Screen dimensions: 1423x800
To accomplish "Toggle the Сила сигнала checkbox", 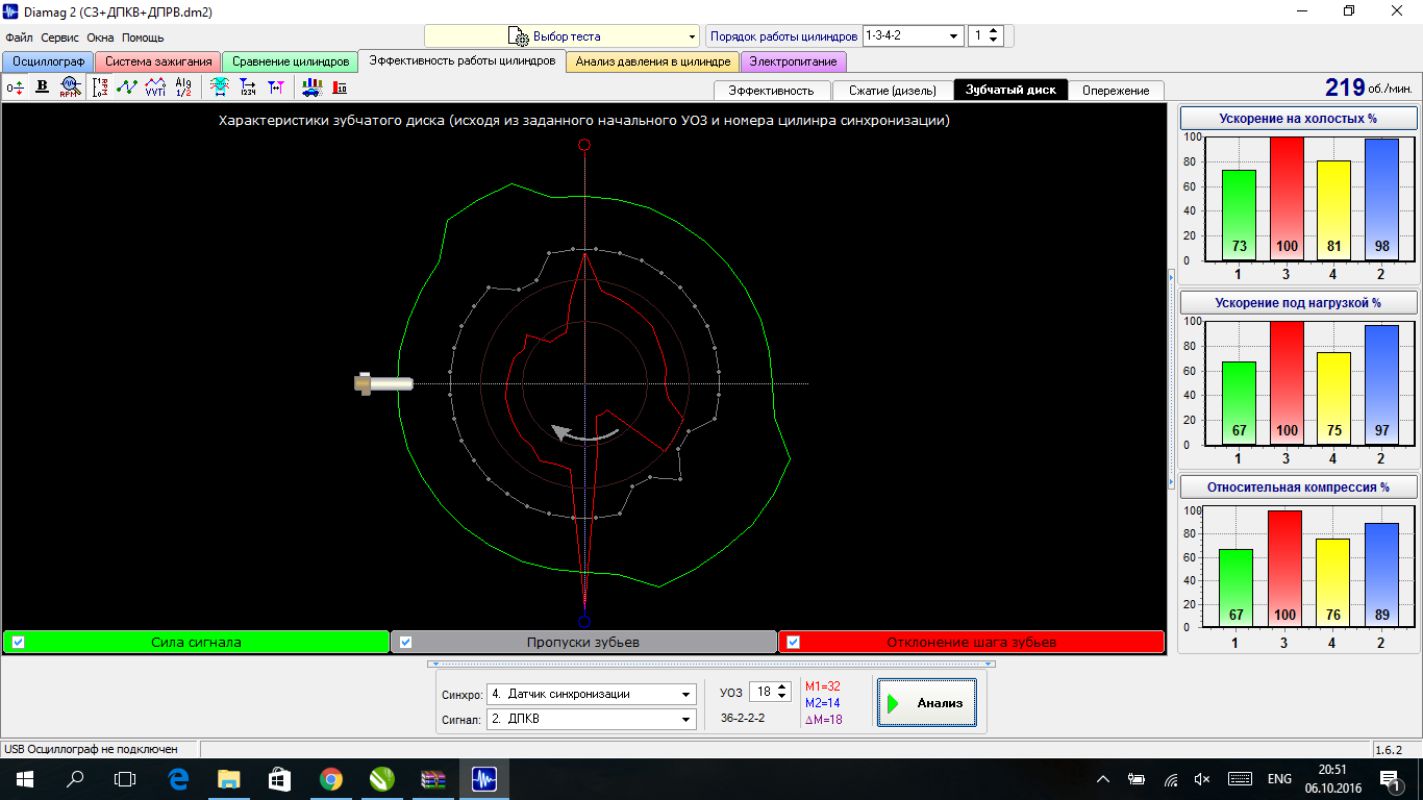I will coord(18,642).
